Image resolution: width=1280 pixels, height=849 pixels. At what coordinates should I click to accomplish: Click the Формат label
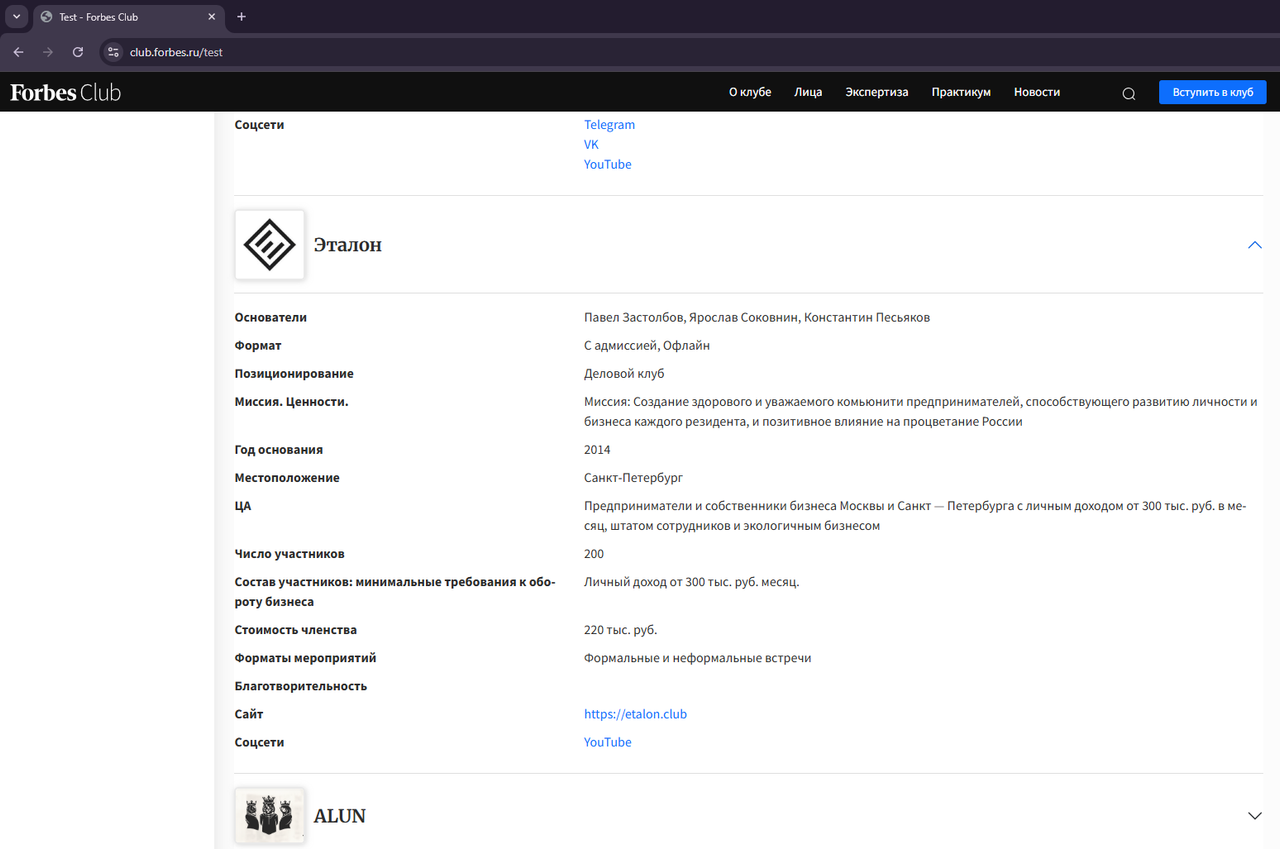258,346
